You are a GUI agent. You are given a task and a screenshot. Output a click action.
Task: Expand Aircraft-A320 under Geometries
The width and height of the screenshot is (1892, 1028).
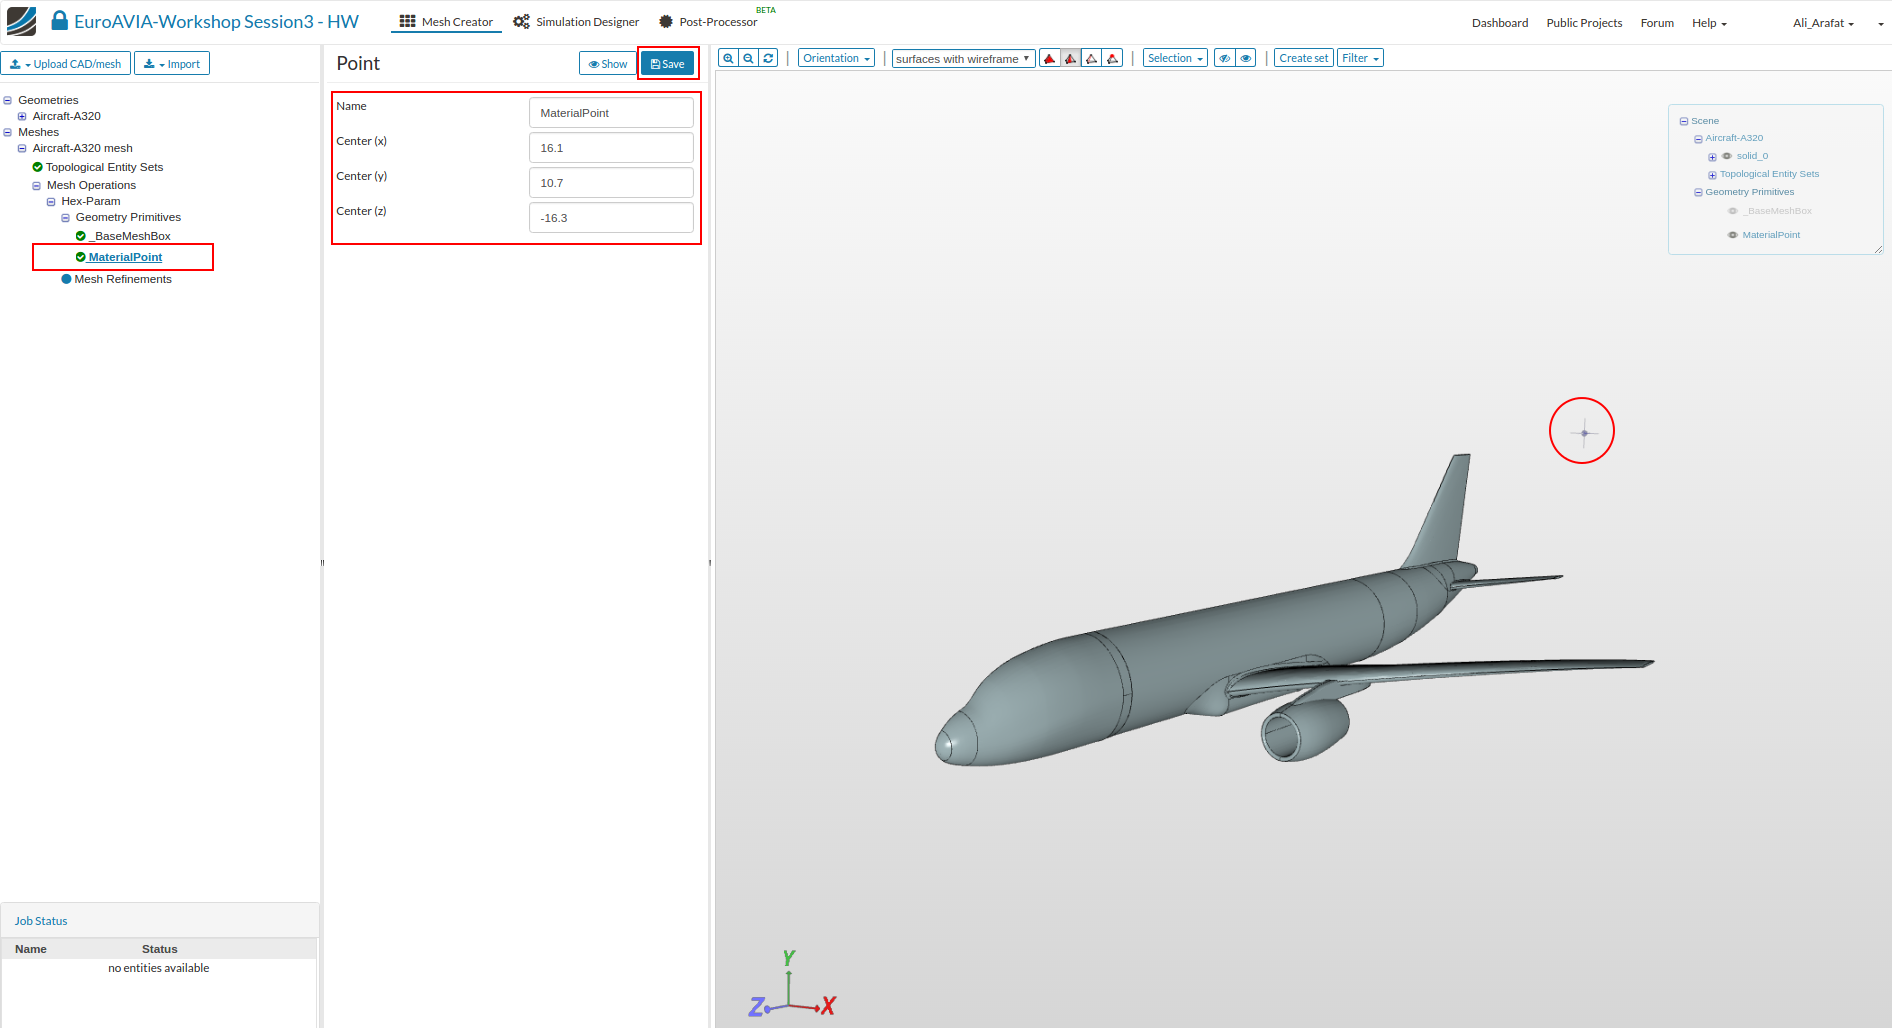22,116
